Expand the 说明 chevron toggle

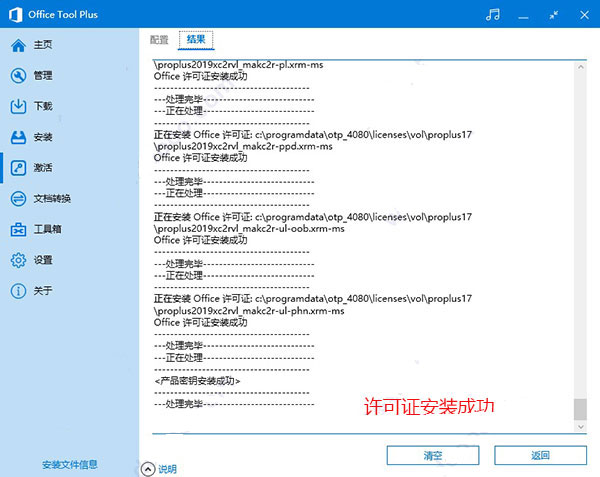(x=148, y=469)
